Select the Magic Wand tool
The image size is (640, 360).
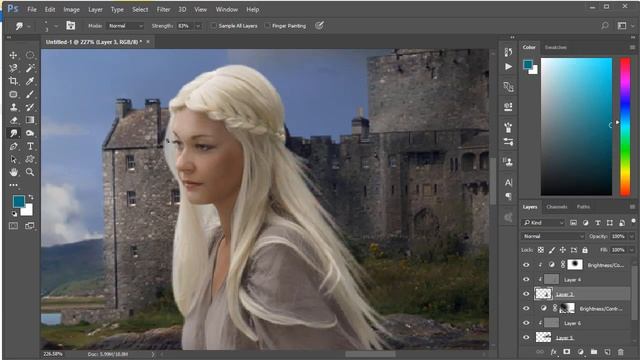click(x=30, y=68)
